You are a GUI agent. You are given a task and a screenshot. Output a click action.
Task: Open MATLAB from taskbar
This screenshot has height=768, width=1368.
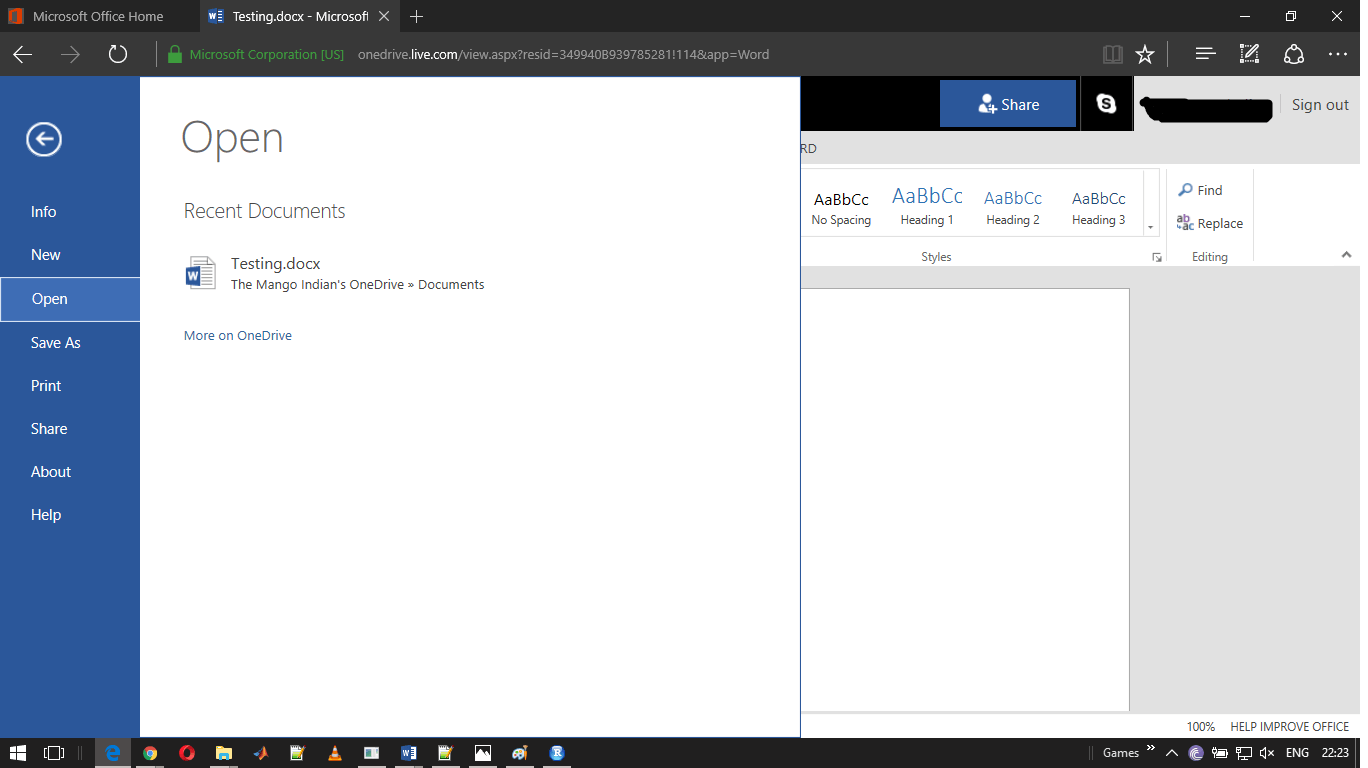coord(261,753)
